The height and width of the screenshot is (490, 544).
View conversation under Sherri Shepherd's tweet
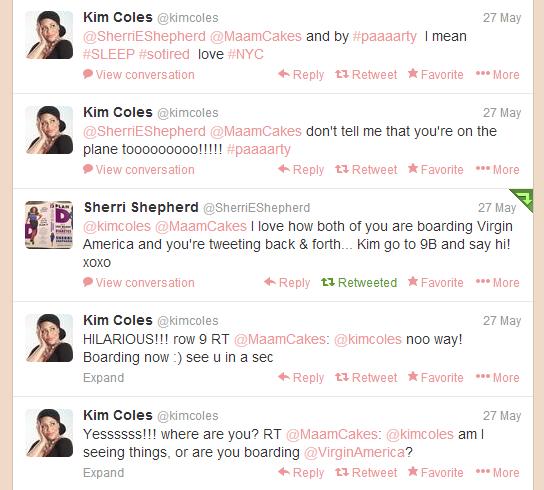[139, 282]
